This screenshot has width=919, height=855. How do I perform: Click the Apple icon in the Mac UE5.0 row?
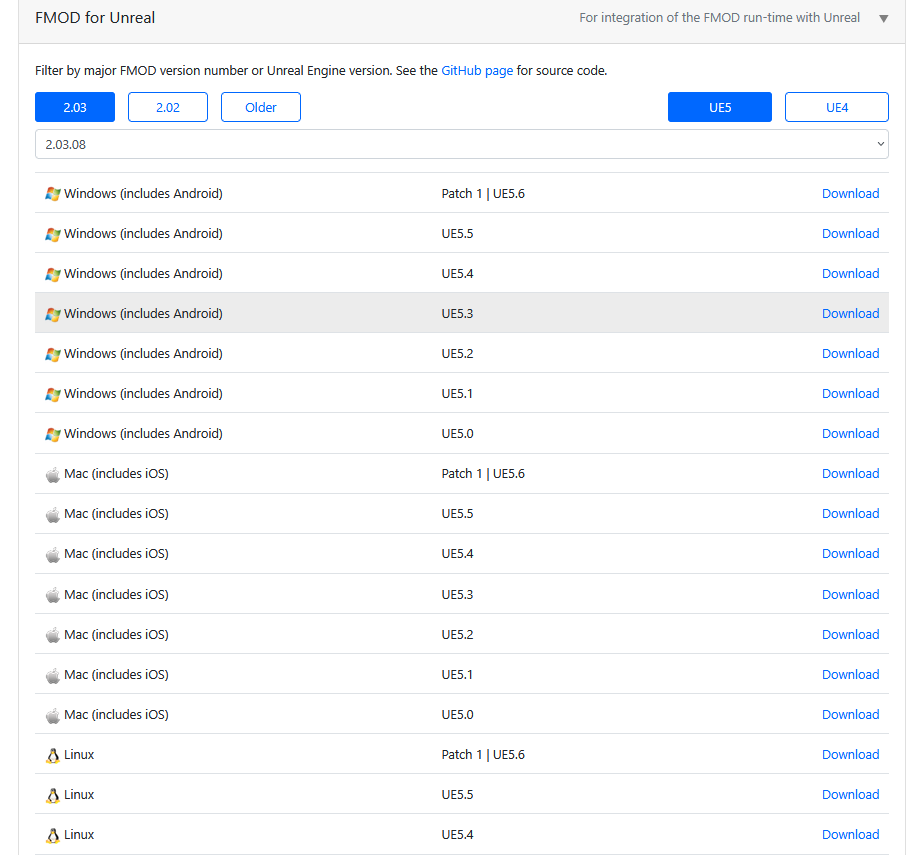(53, 714)
